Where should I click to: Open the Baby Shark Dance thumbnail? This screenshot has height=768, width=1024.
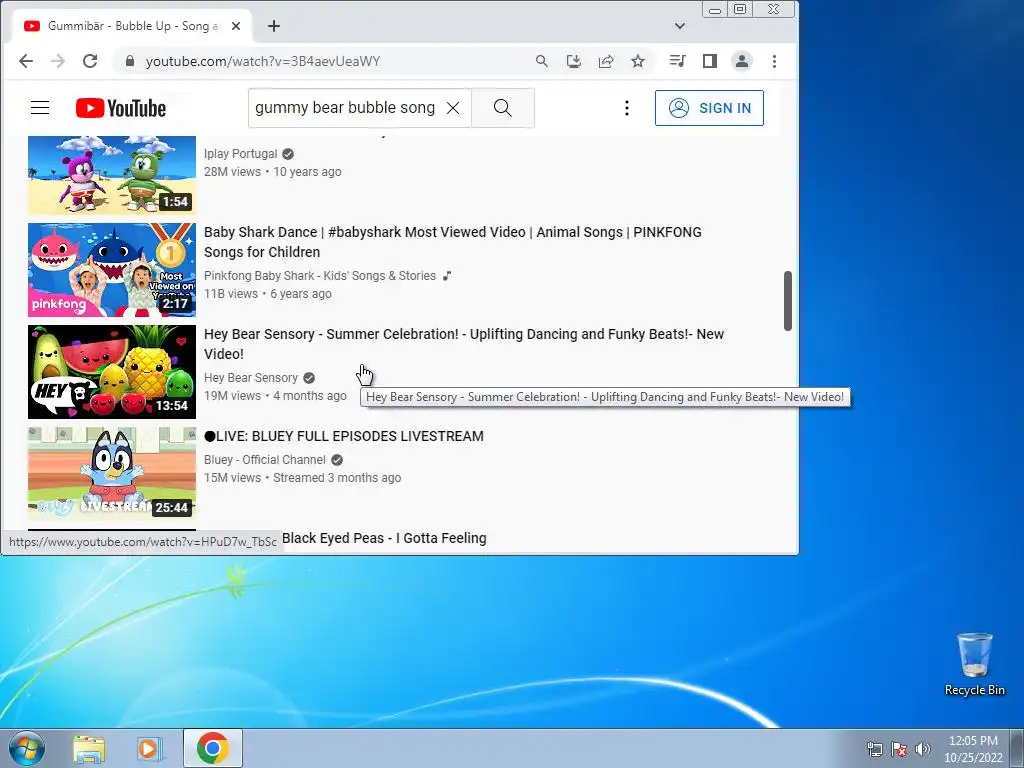(x=112, y=270)
